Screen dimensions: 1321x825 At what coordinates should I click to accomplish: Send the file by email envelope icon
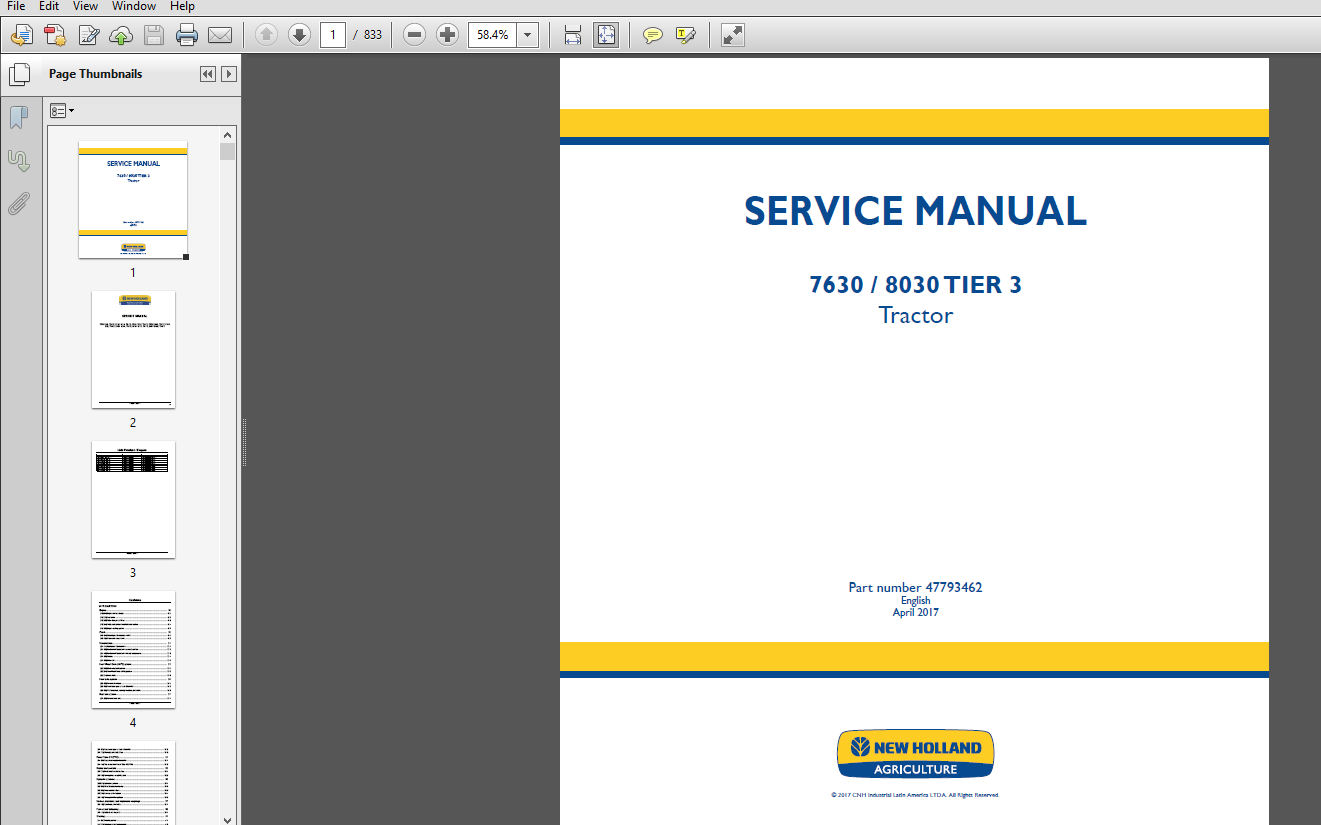(x=220, y=36)
